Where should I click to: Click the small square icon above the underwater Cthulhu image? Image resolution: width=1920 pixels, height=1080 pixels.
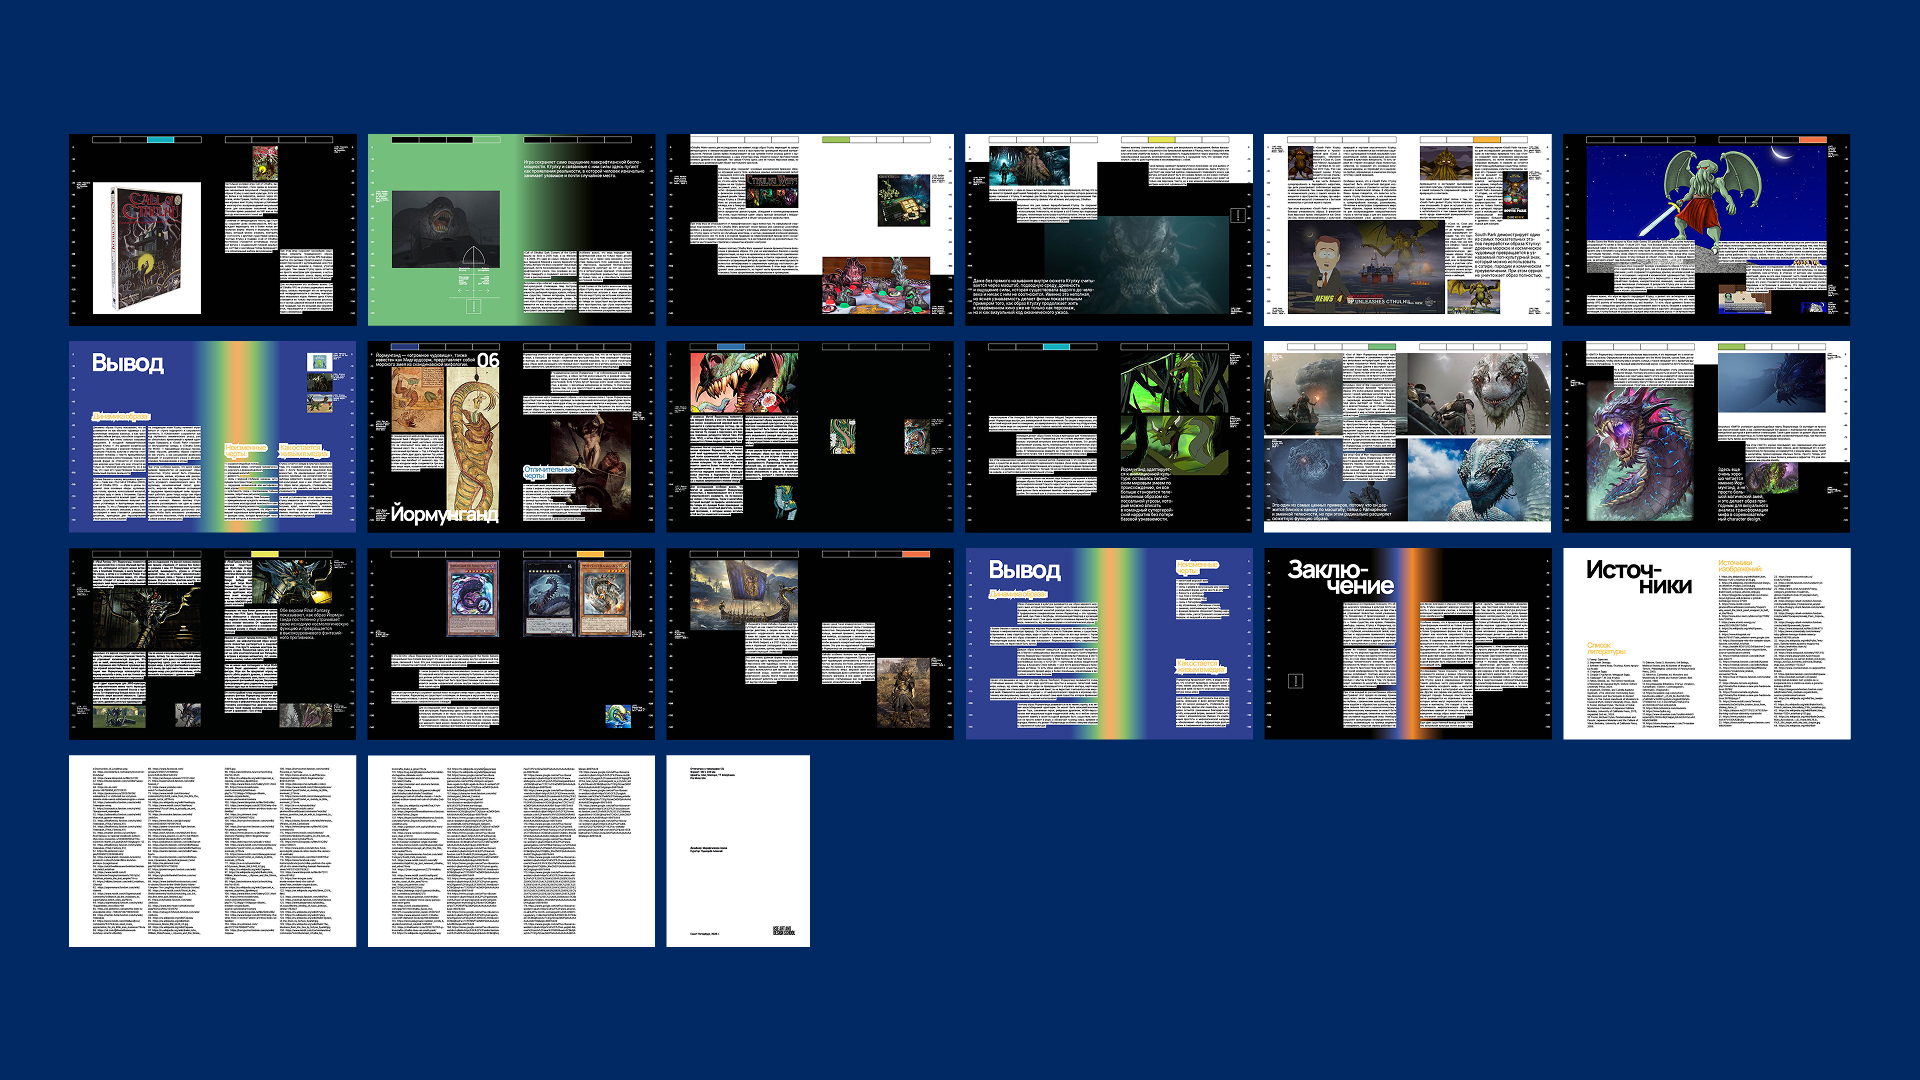click(1238, 215)
